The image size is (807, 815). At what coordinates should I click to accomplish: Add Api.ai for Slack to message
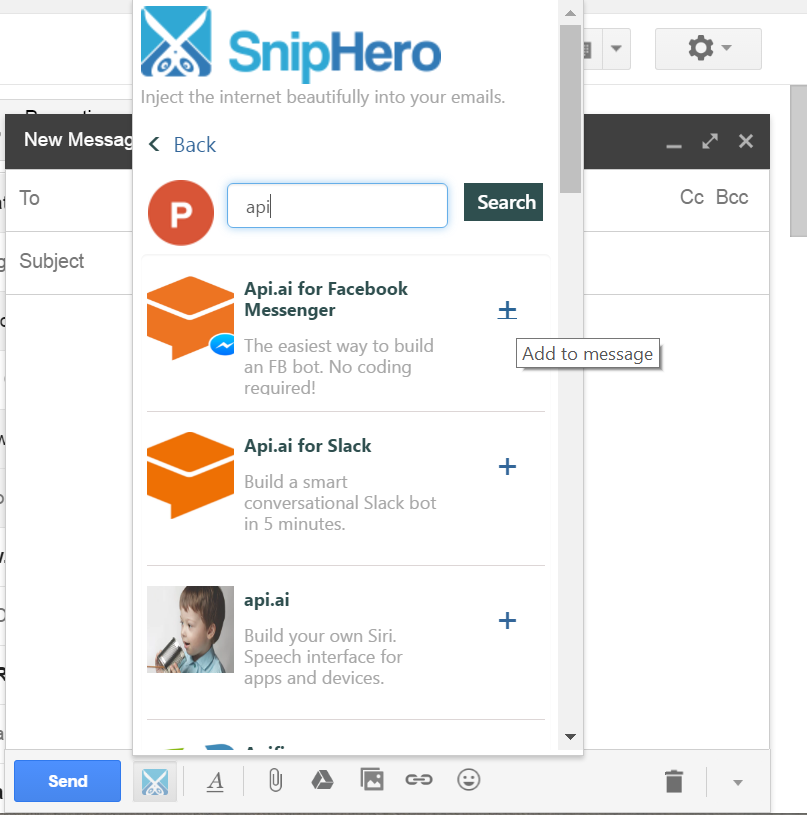tap(507, 467)
